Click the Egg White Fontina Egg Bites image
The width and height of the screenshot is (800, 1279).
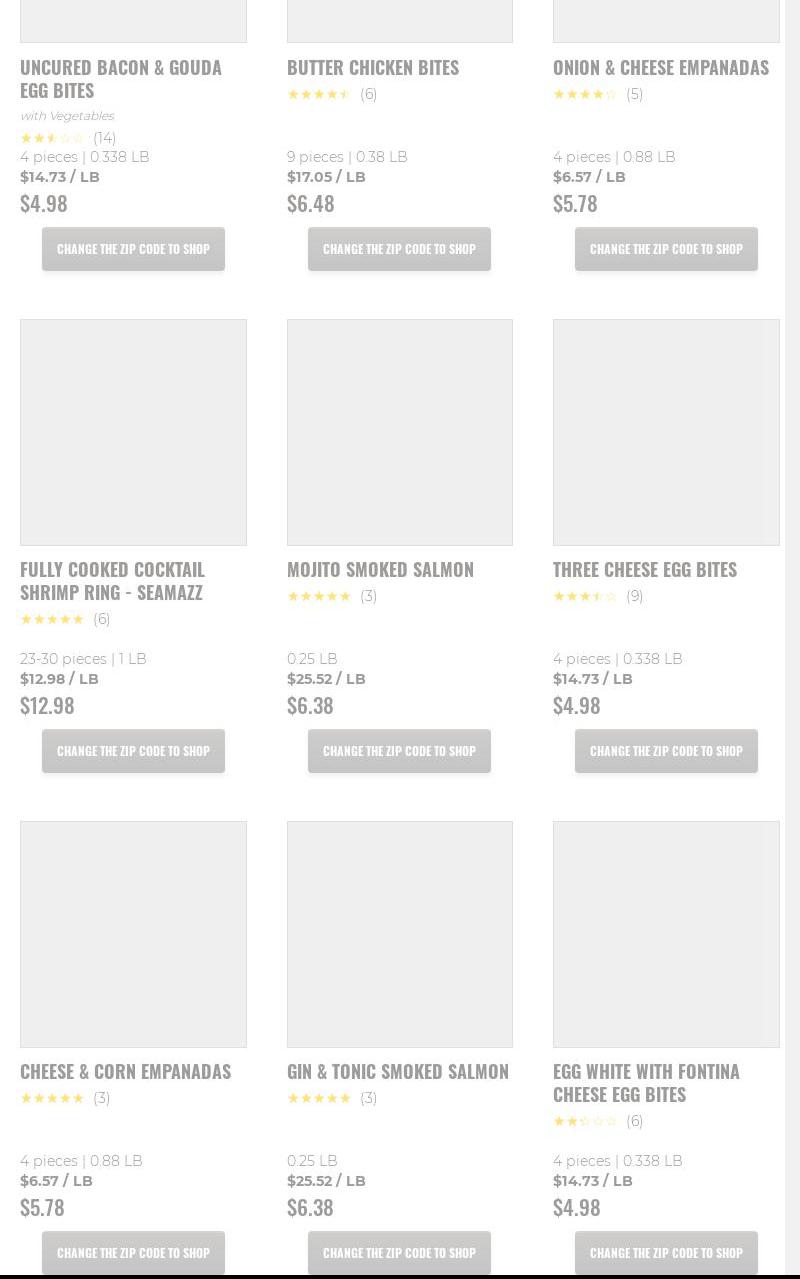pos(666,934)
